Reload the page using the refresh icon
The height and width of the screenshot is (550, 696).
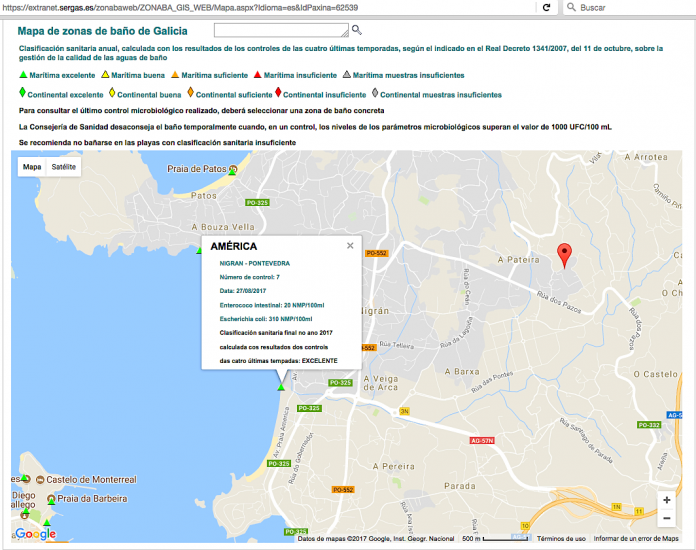click(546, 7)
